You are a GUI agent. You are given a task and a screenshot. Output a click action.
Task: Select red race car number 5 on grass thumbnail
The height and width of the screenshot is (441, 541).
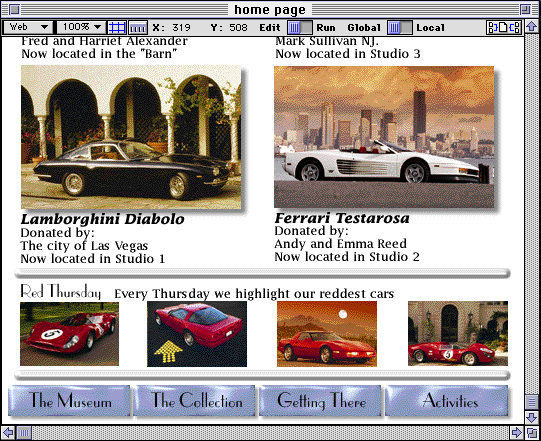coord(69,334)
